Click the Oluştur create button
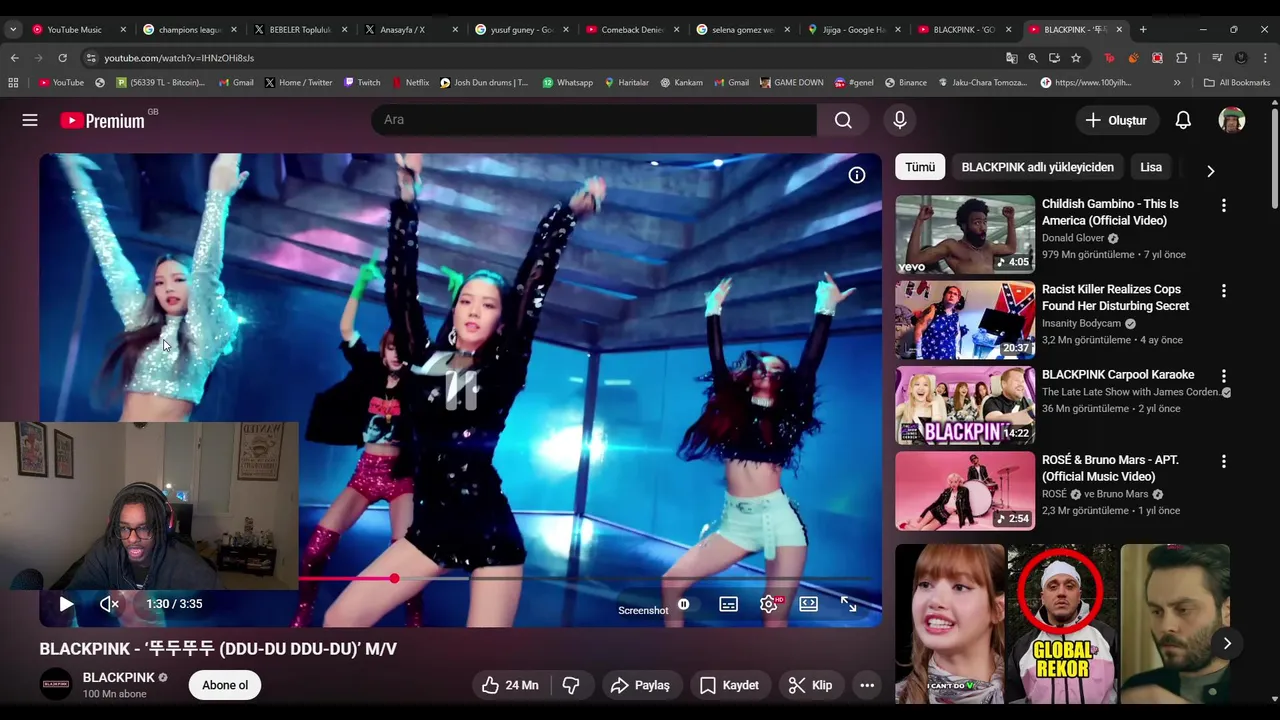 point(1115,120)
